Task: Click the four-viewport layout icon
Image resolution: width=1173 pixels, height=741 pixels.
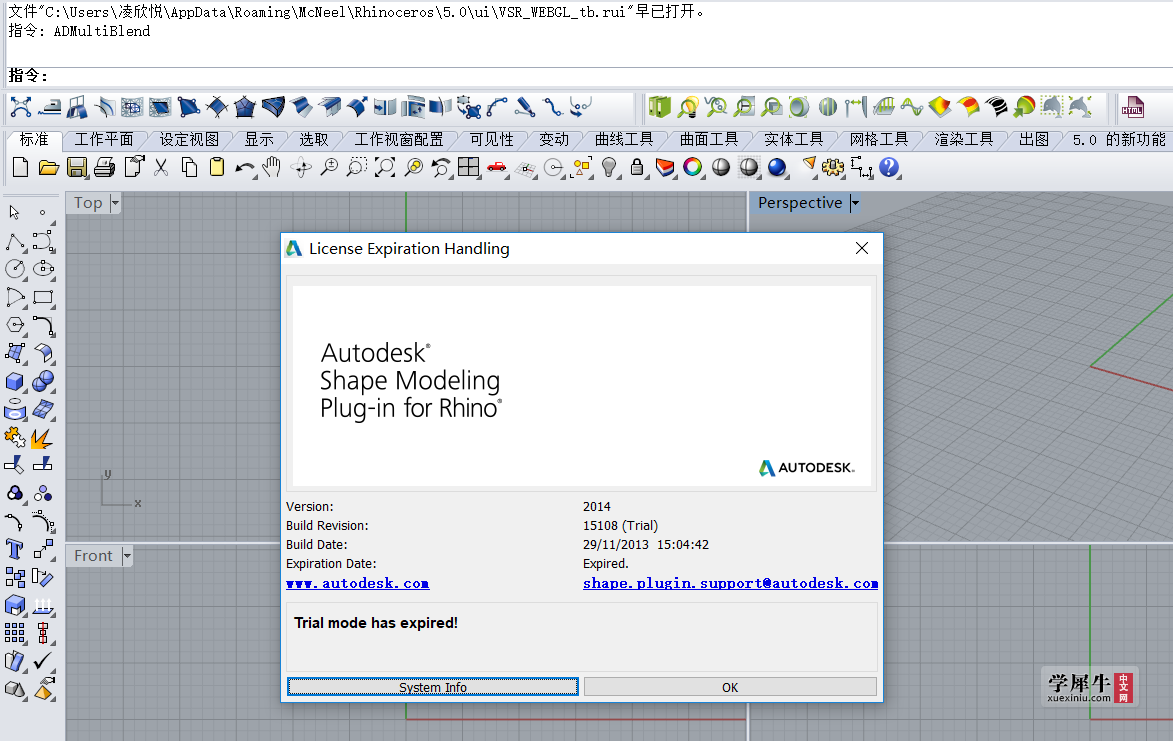Action: (x=468, y=167)
